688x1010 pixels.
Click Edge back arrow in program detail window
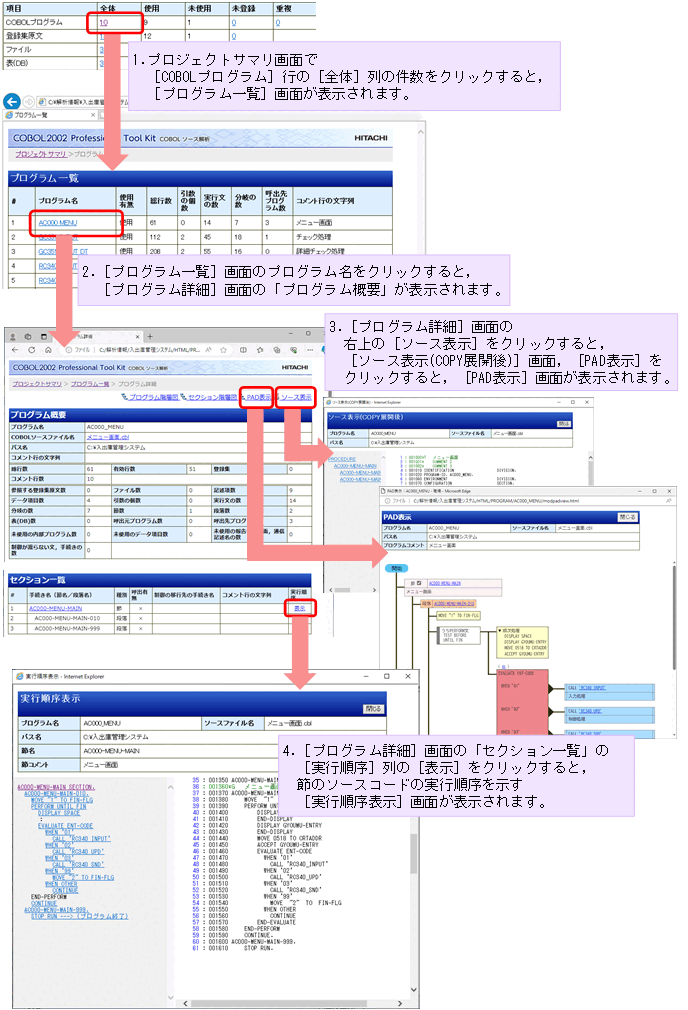[x=15, y=350]
